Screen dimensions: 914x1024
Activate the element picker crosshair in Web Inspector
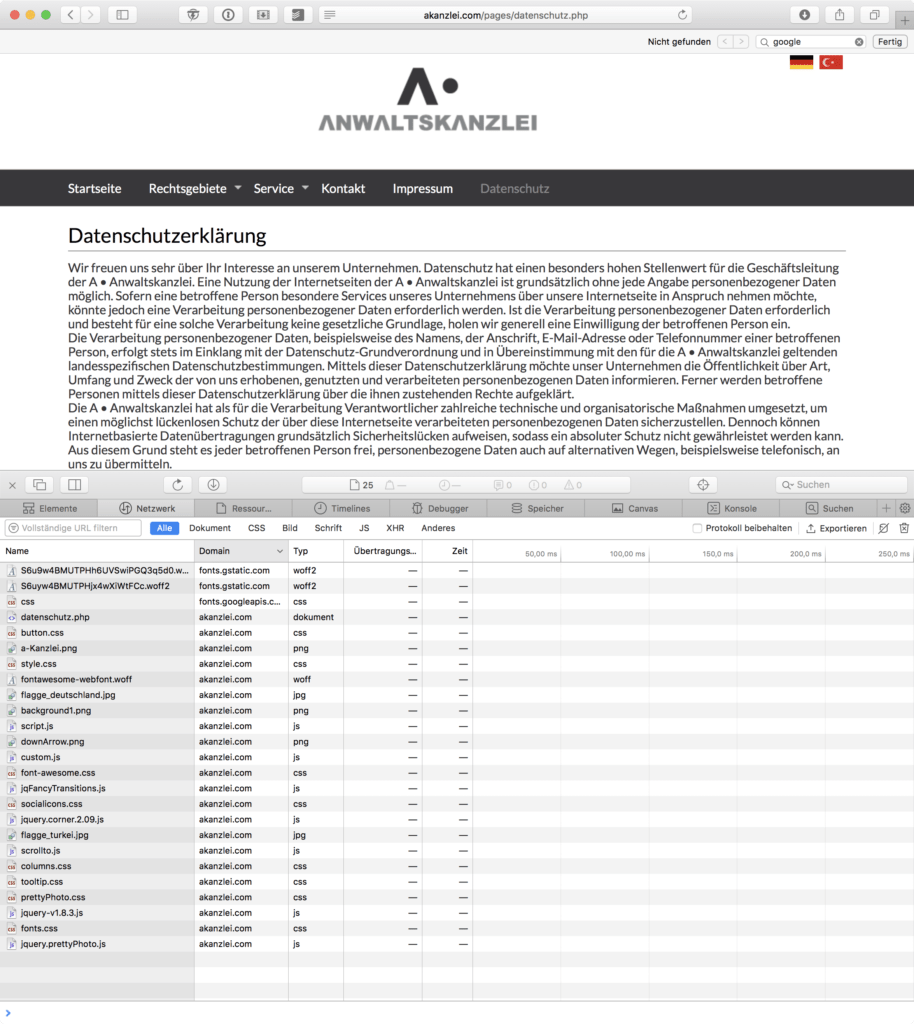702,484
